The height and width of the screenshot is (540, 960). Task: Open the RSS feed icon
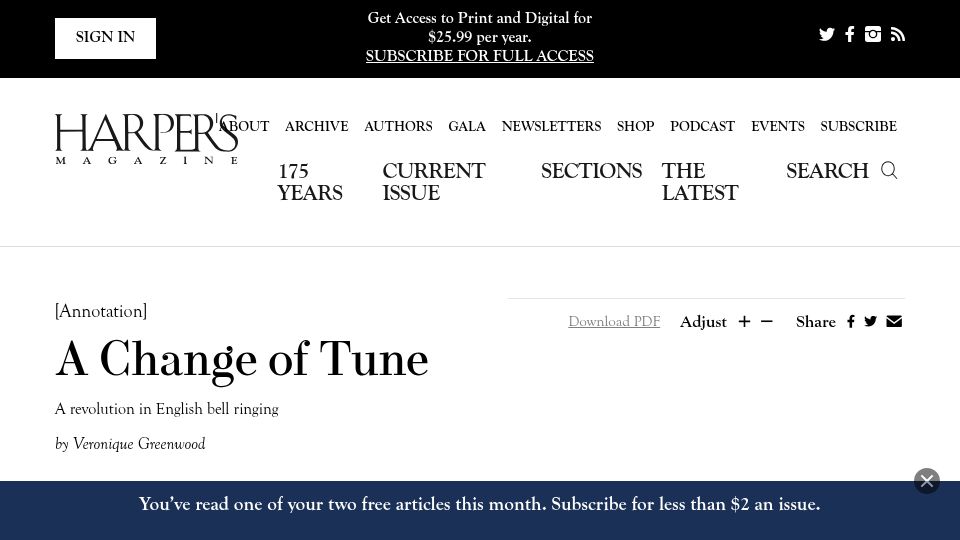(898, 34)
